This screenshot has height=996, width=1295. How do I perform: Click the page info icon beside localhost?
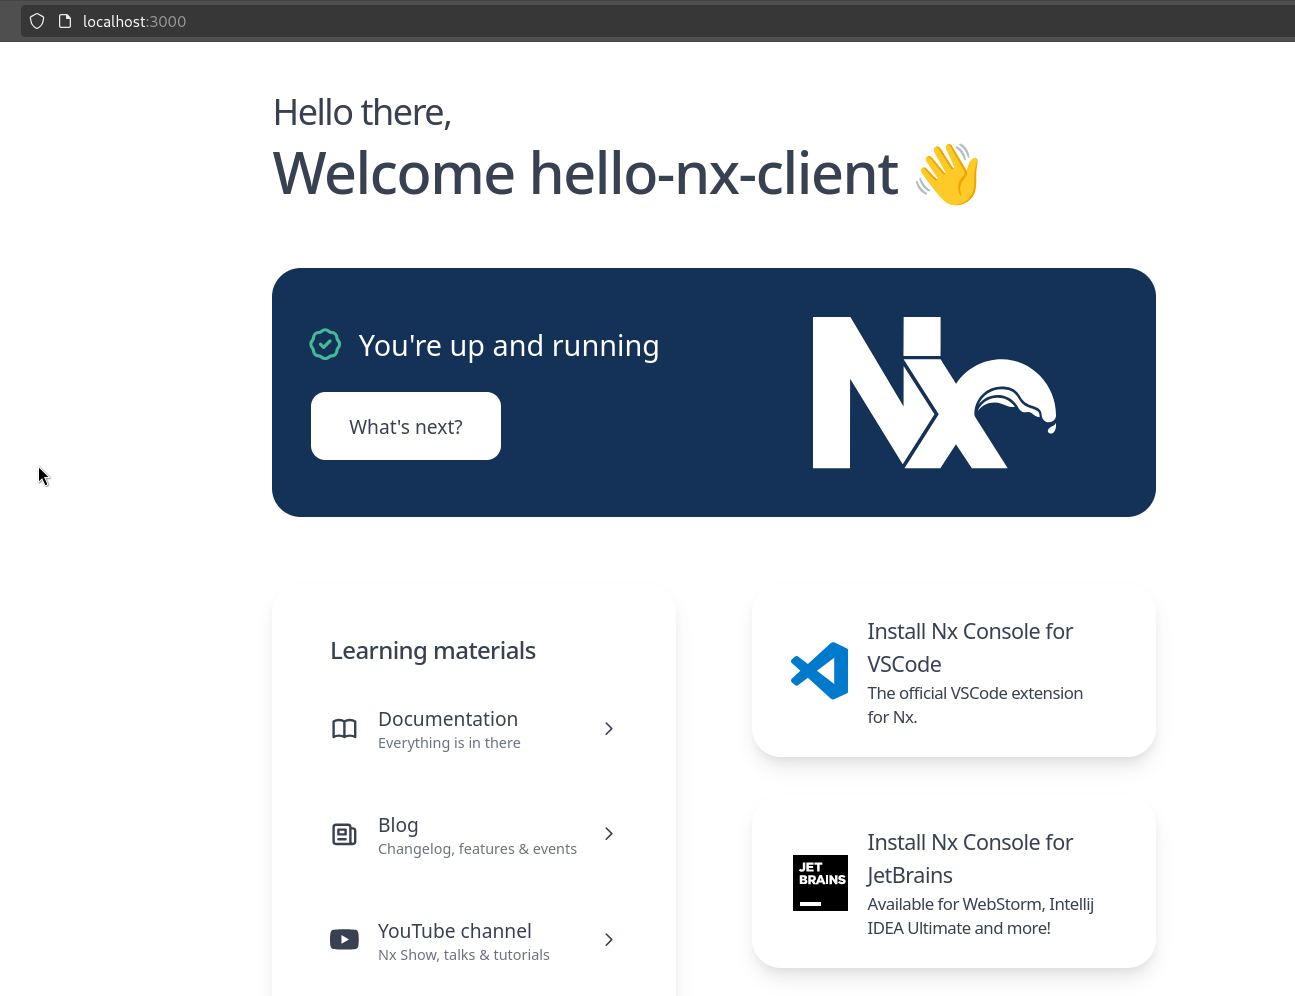(x=65, y=21)
